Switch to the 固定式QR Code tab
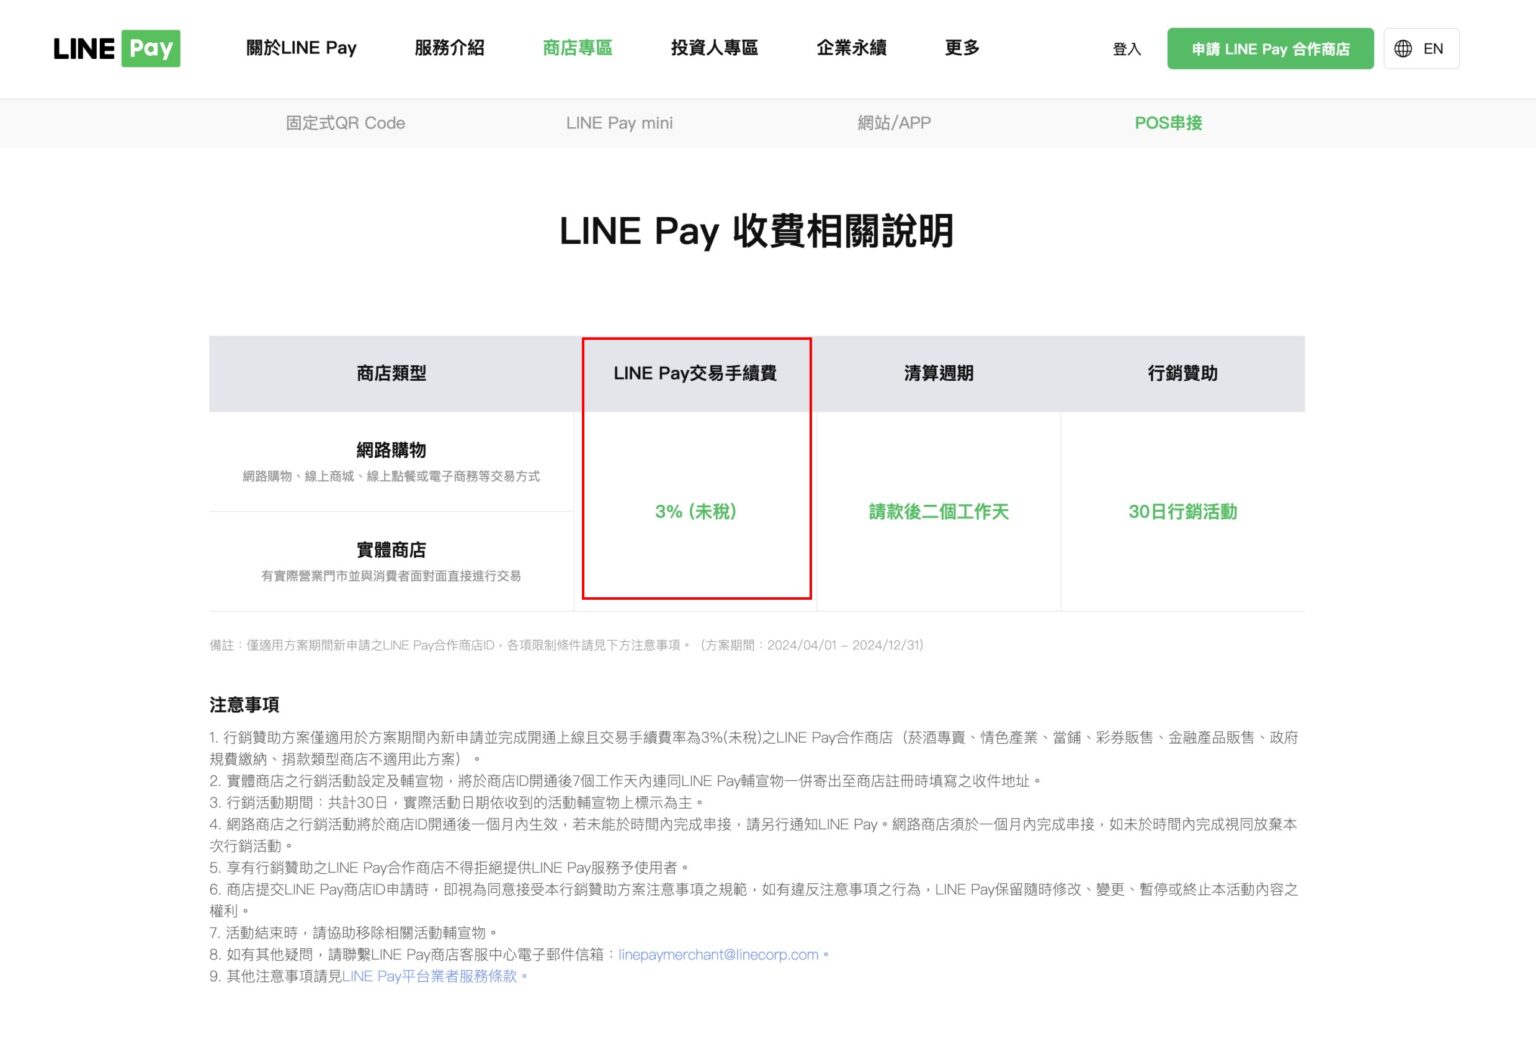Image resolution: width=1536 pixels, height=1050 pixels. pos(344,123)
